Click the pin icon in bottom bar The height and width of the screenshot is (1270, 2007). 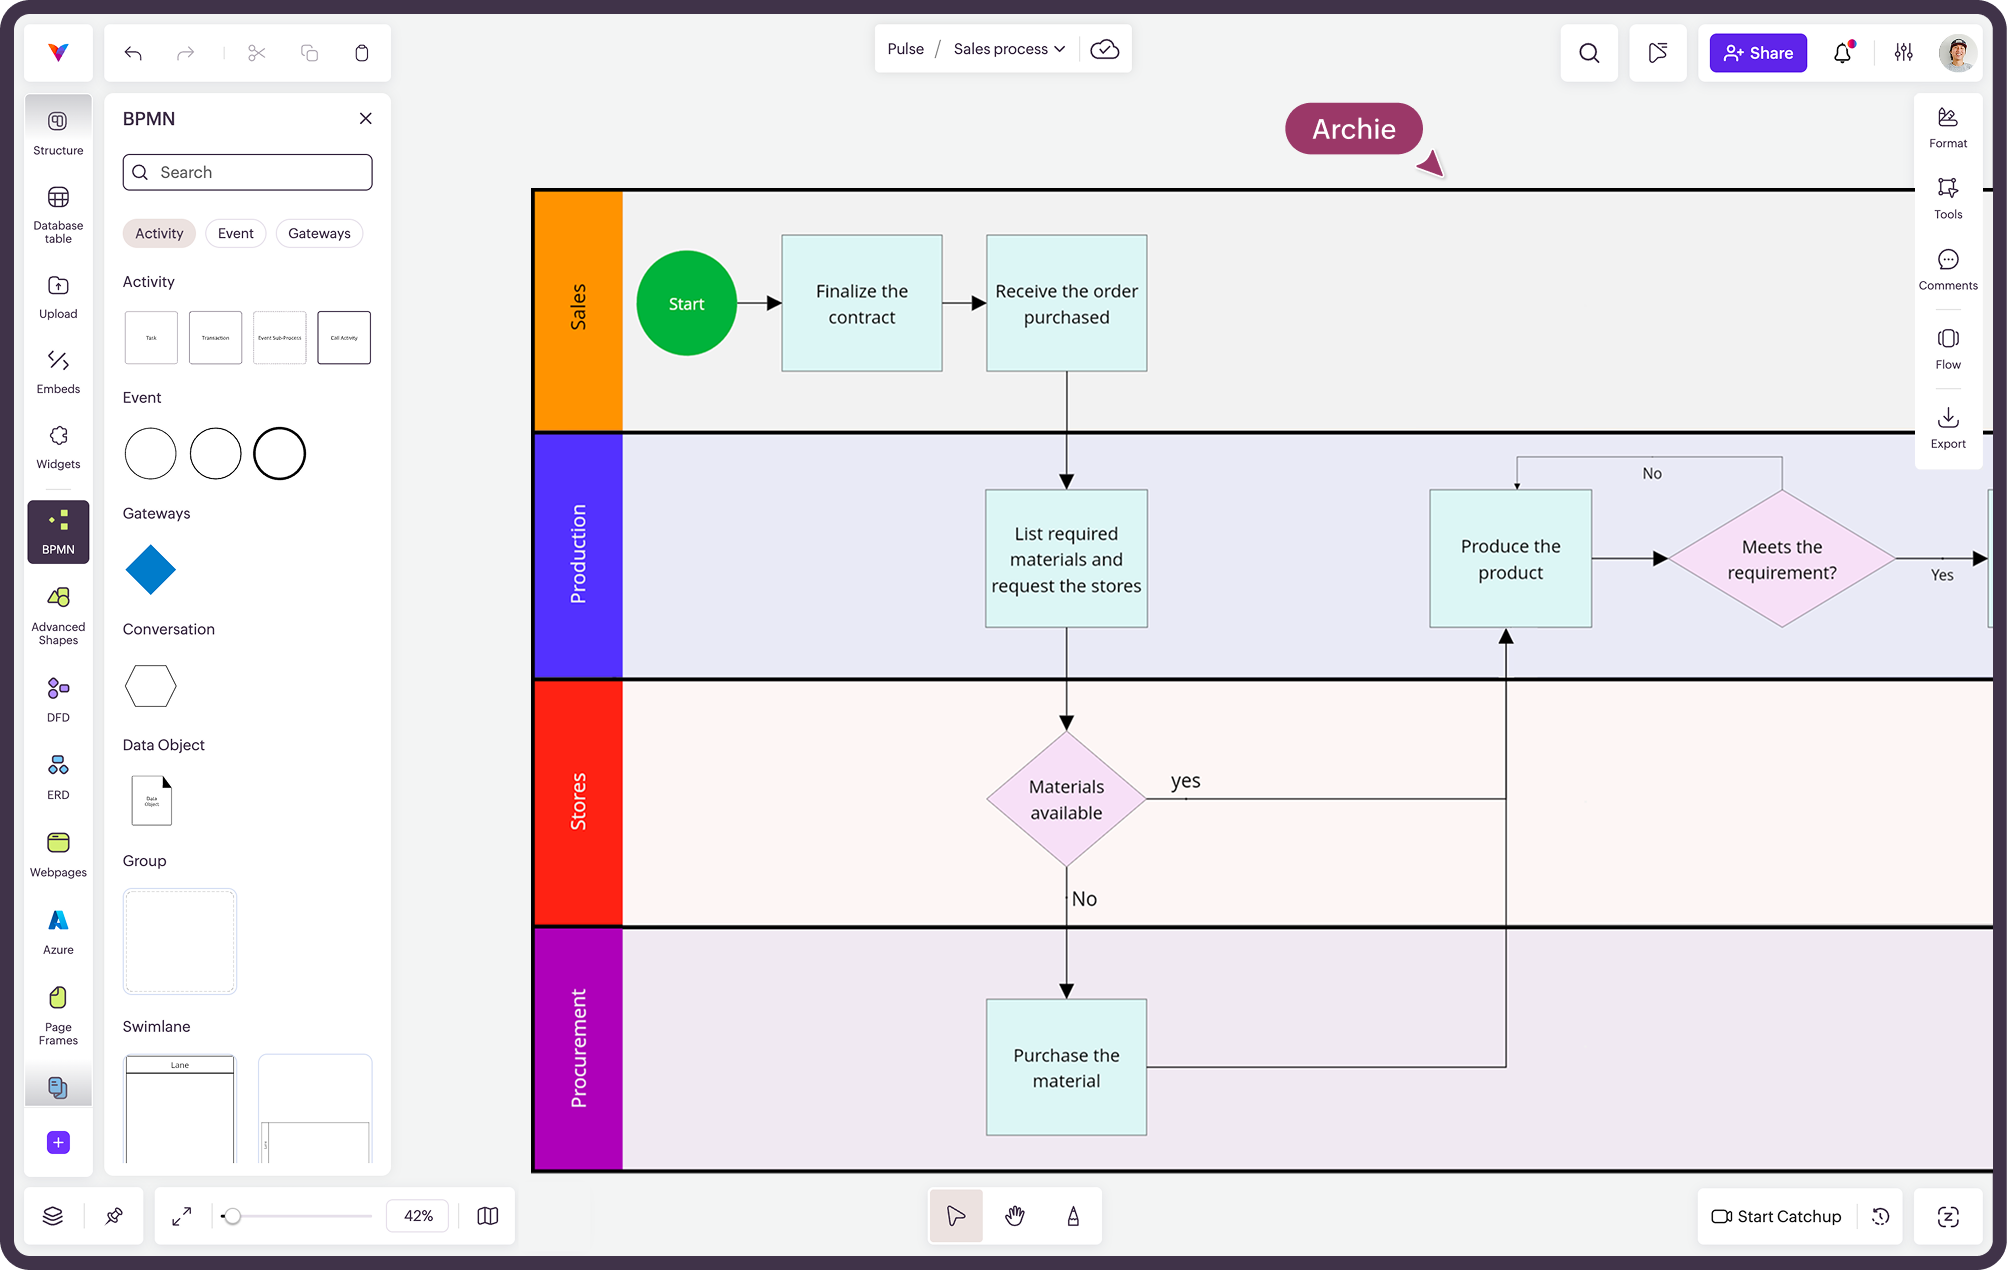[x=114, y=1216]
